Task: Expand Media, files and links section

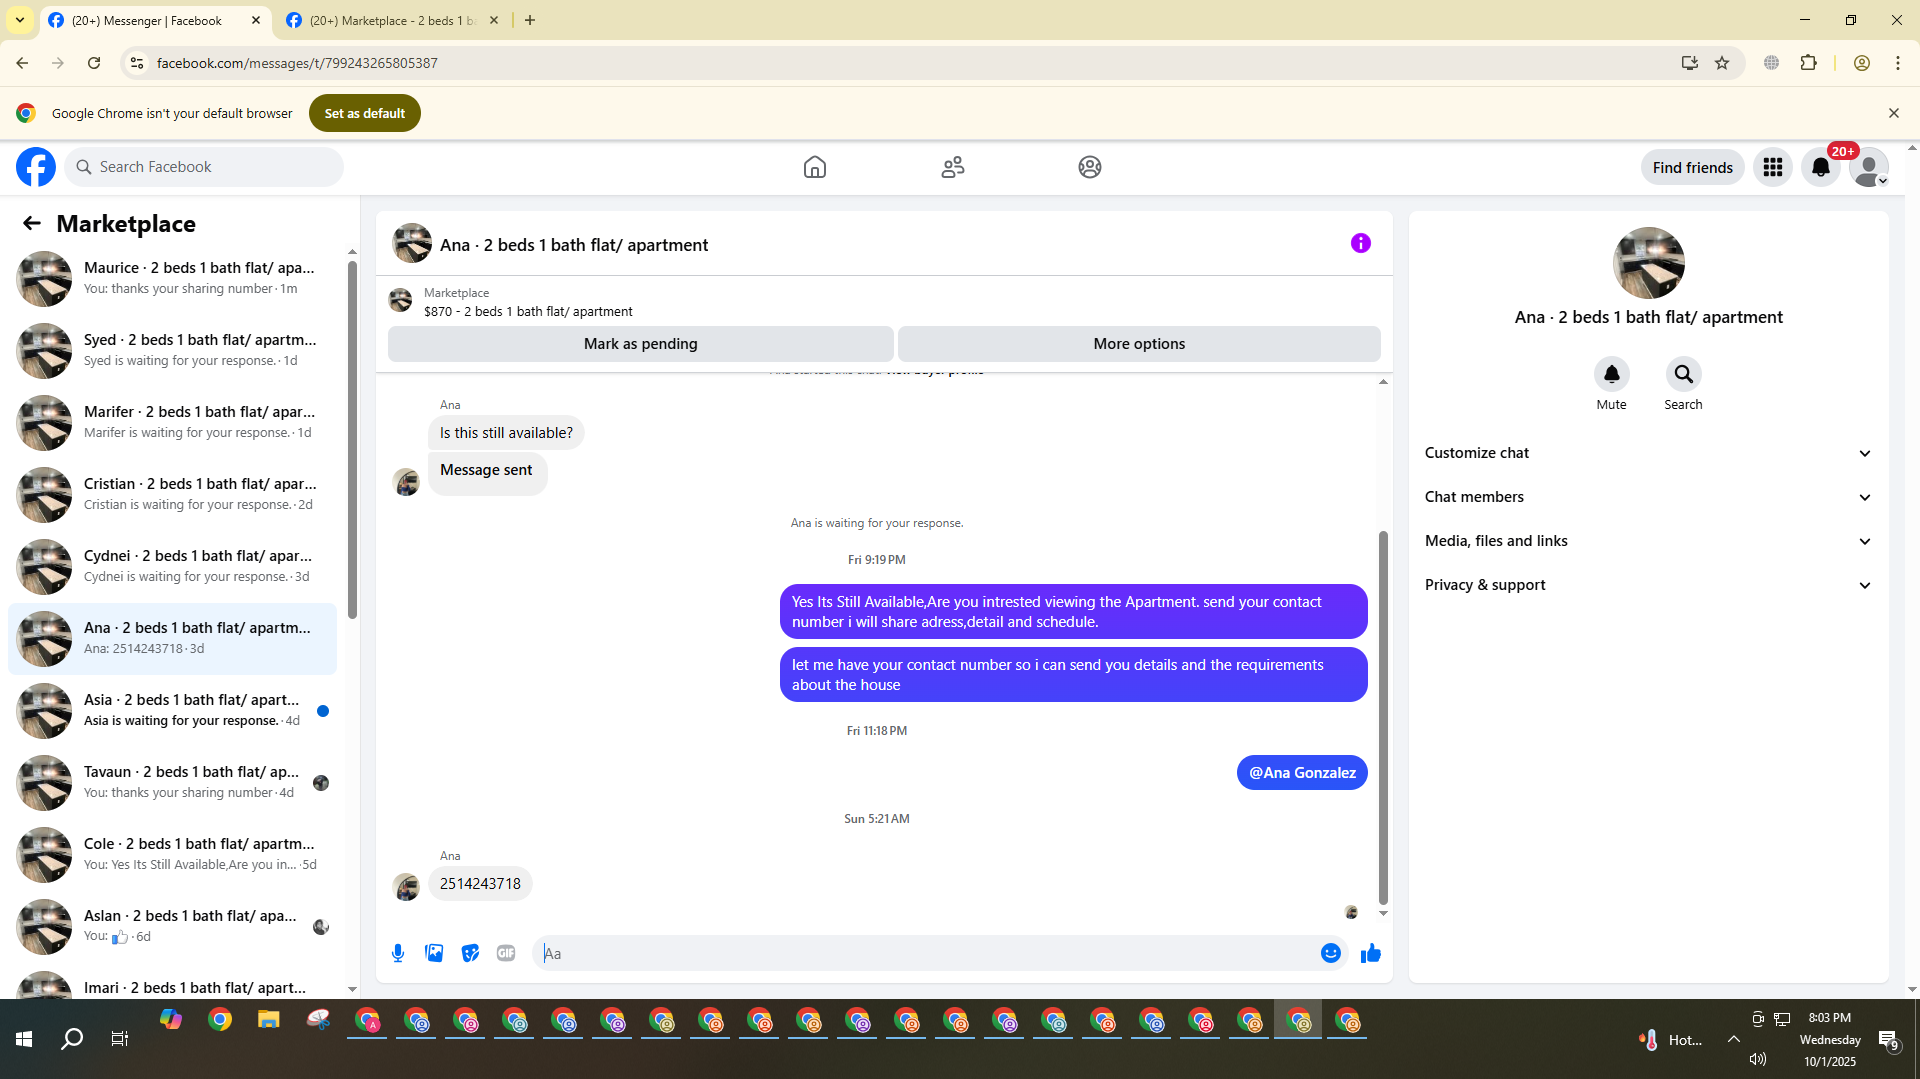Action: 1648,541
